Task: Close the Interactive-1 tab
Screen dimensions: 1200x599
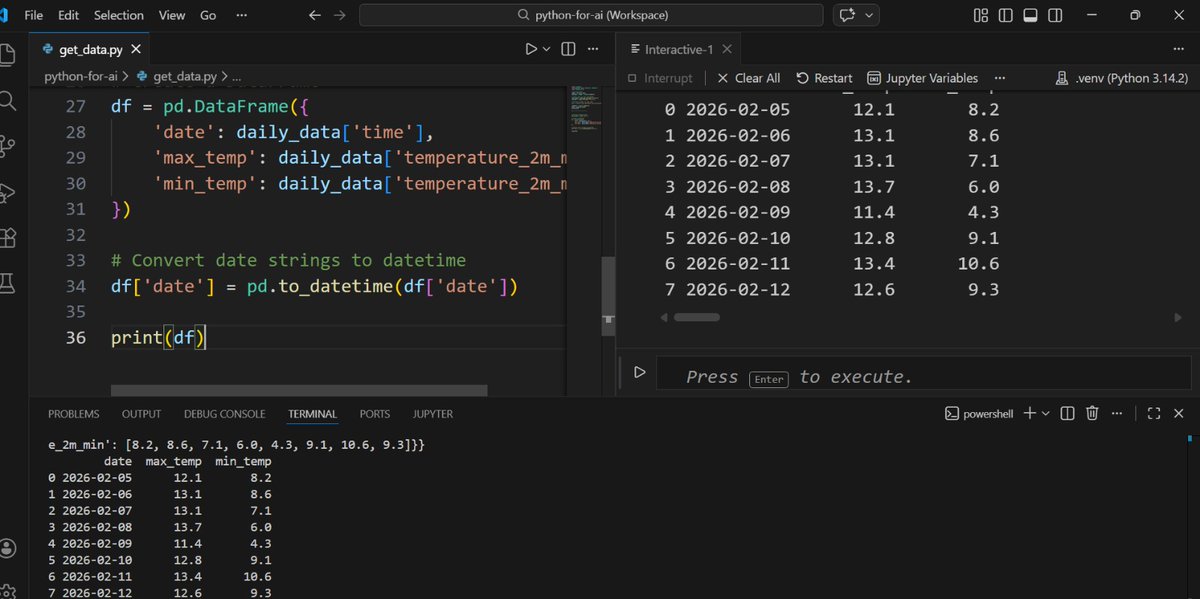Action: (x=727, y=49)
